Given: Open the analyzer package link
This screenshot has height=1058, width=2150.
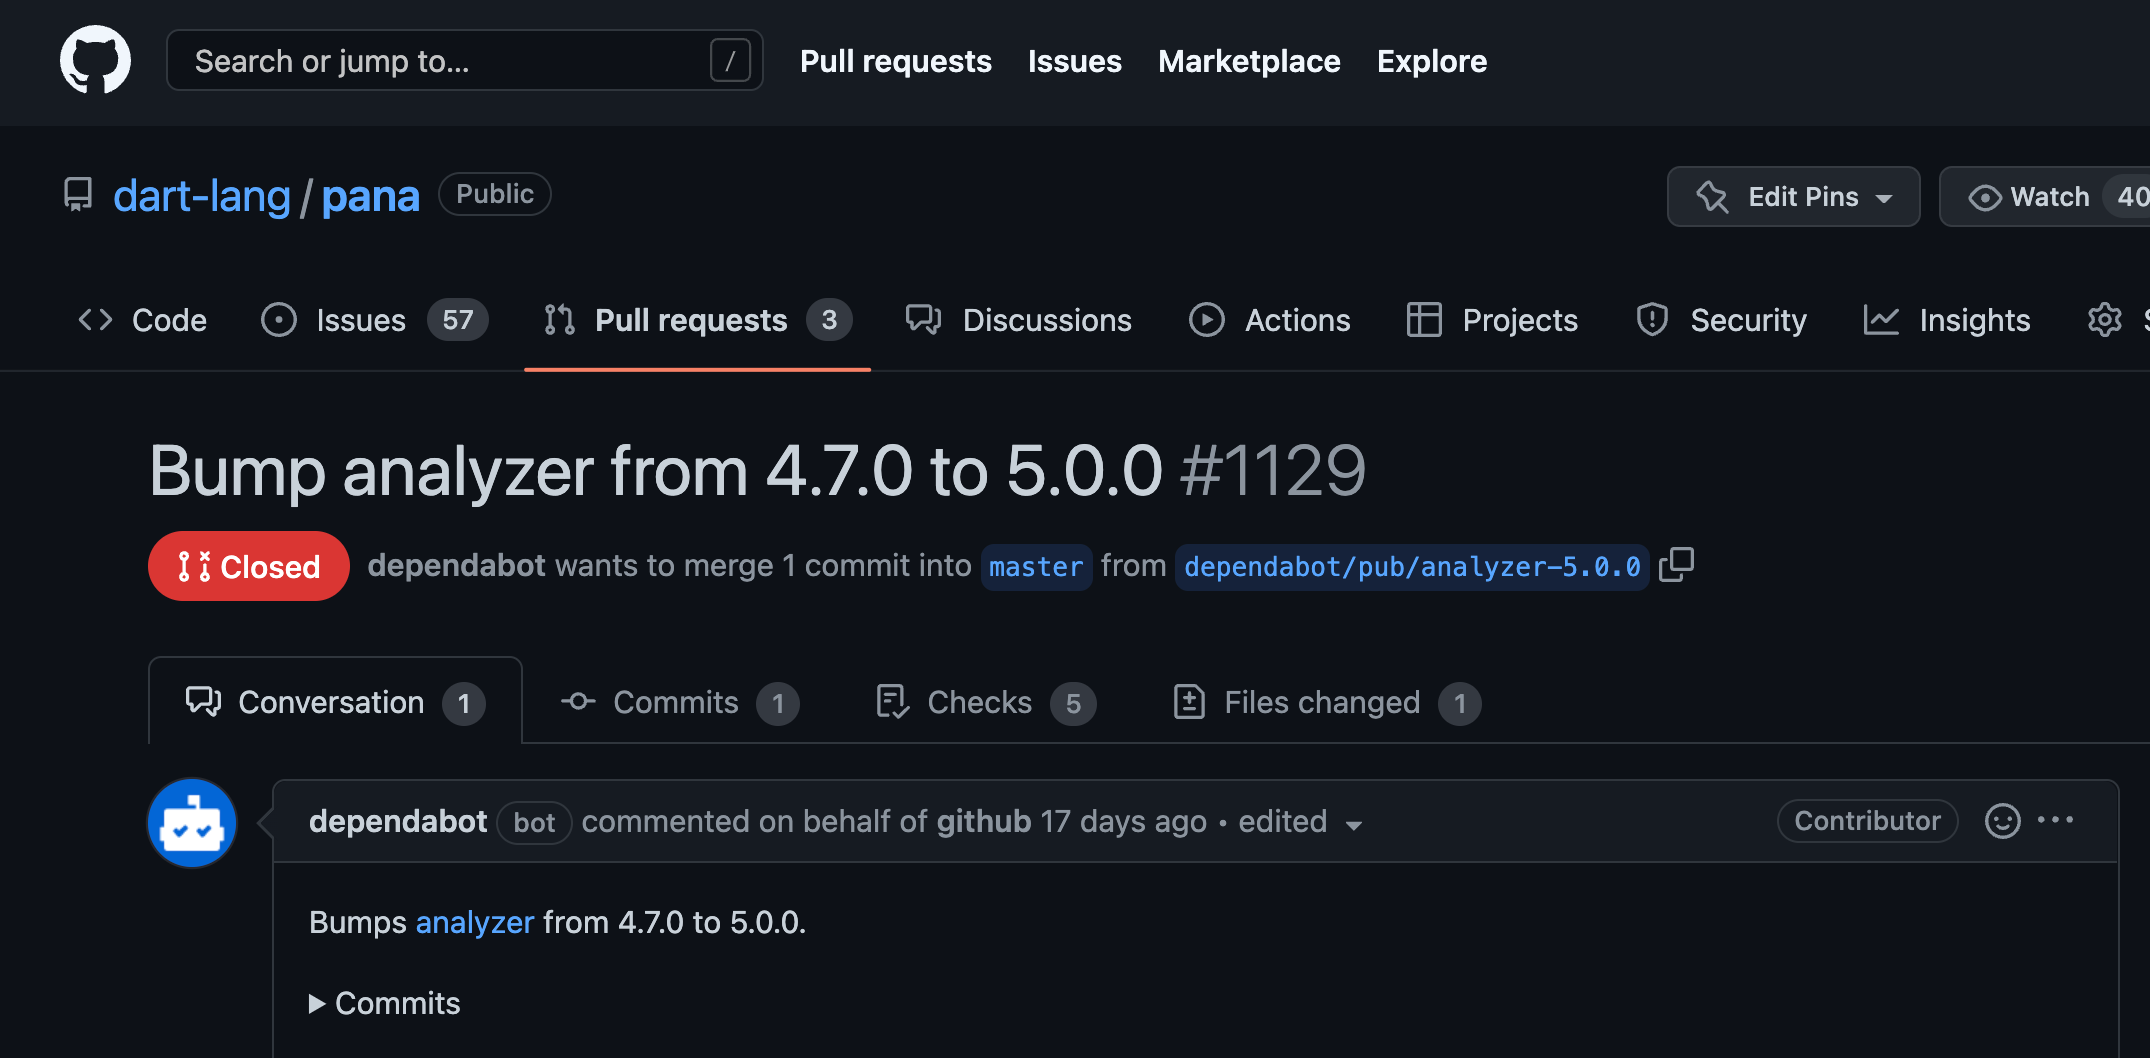Looking at the screenshot, I should click(474, 922).
